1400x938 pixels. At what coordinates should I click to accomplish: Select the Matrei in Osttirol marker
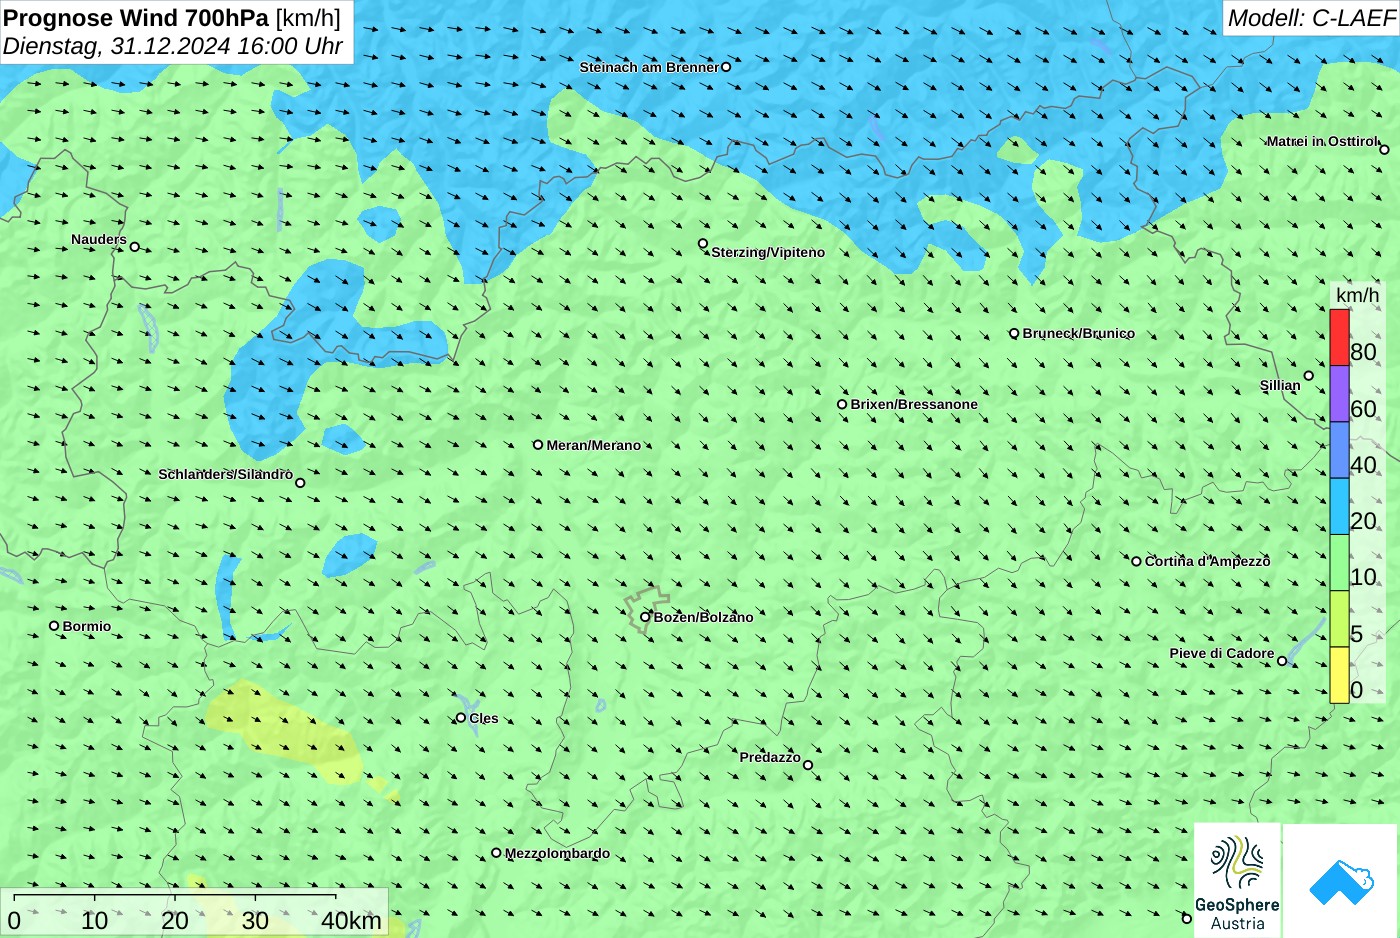tap(1384, 150)
